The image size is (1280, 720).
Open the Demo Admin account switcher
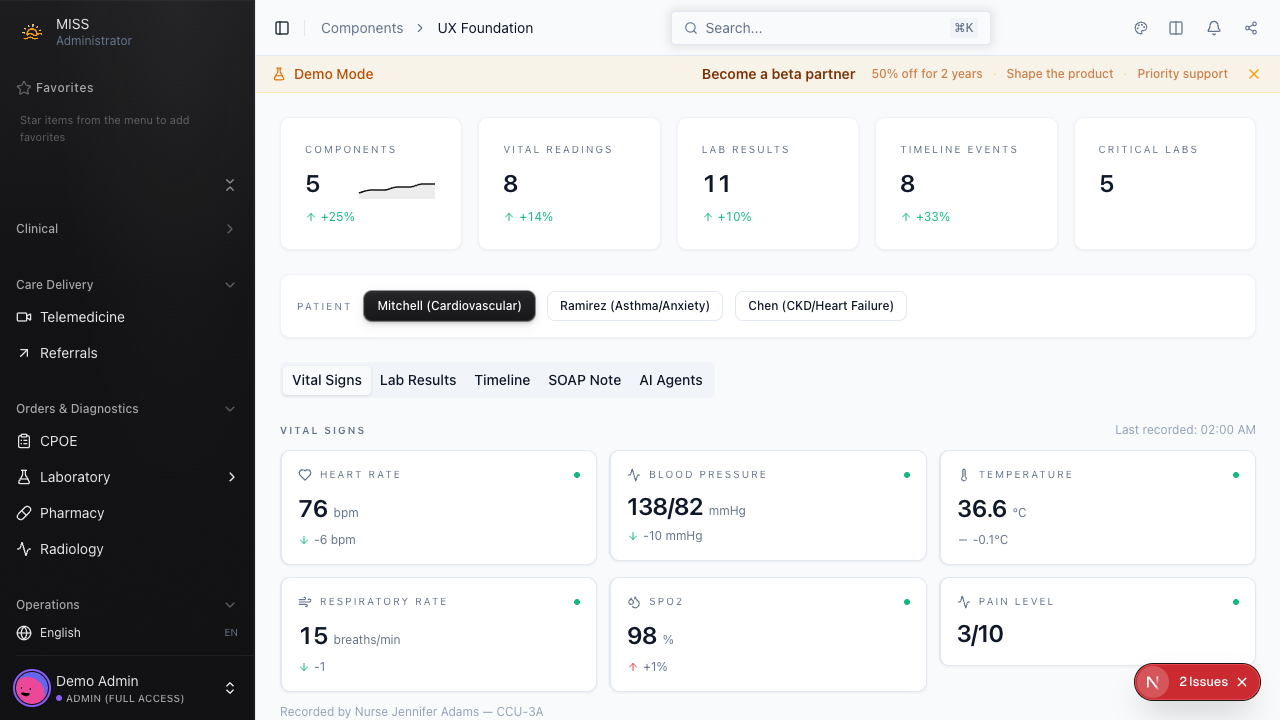click(x=229, y=688)
